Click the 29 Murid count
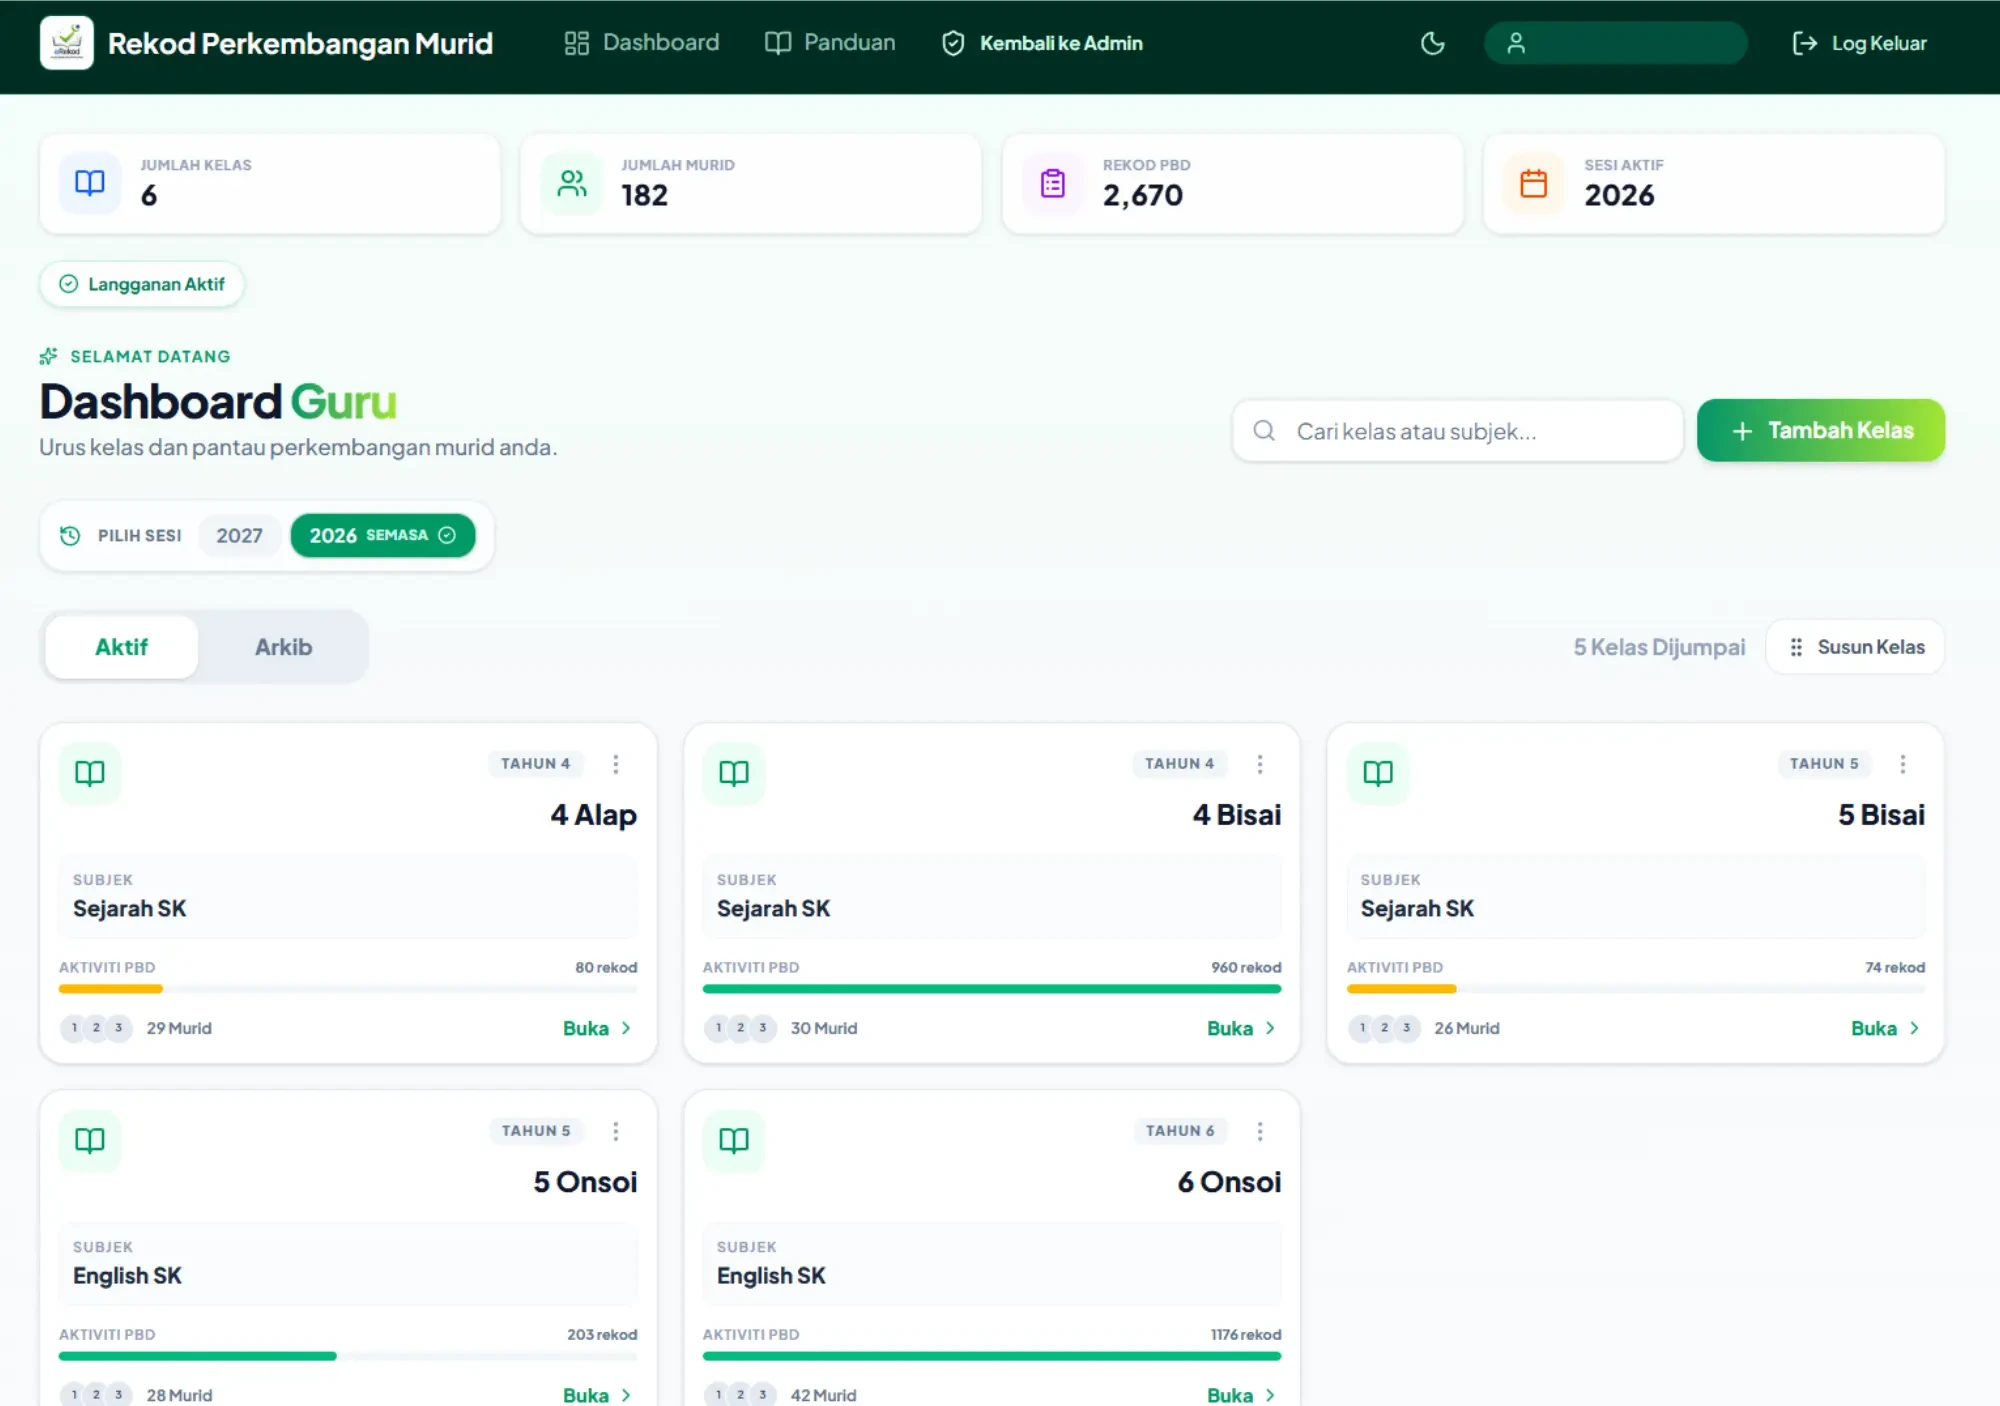This screenshot has width=2000, height=1406. tap(179, 1028)
